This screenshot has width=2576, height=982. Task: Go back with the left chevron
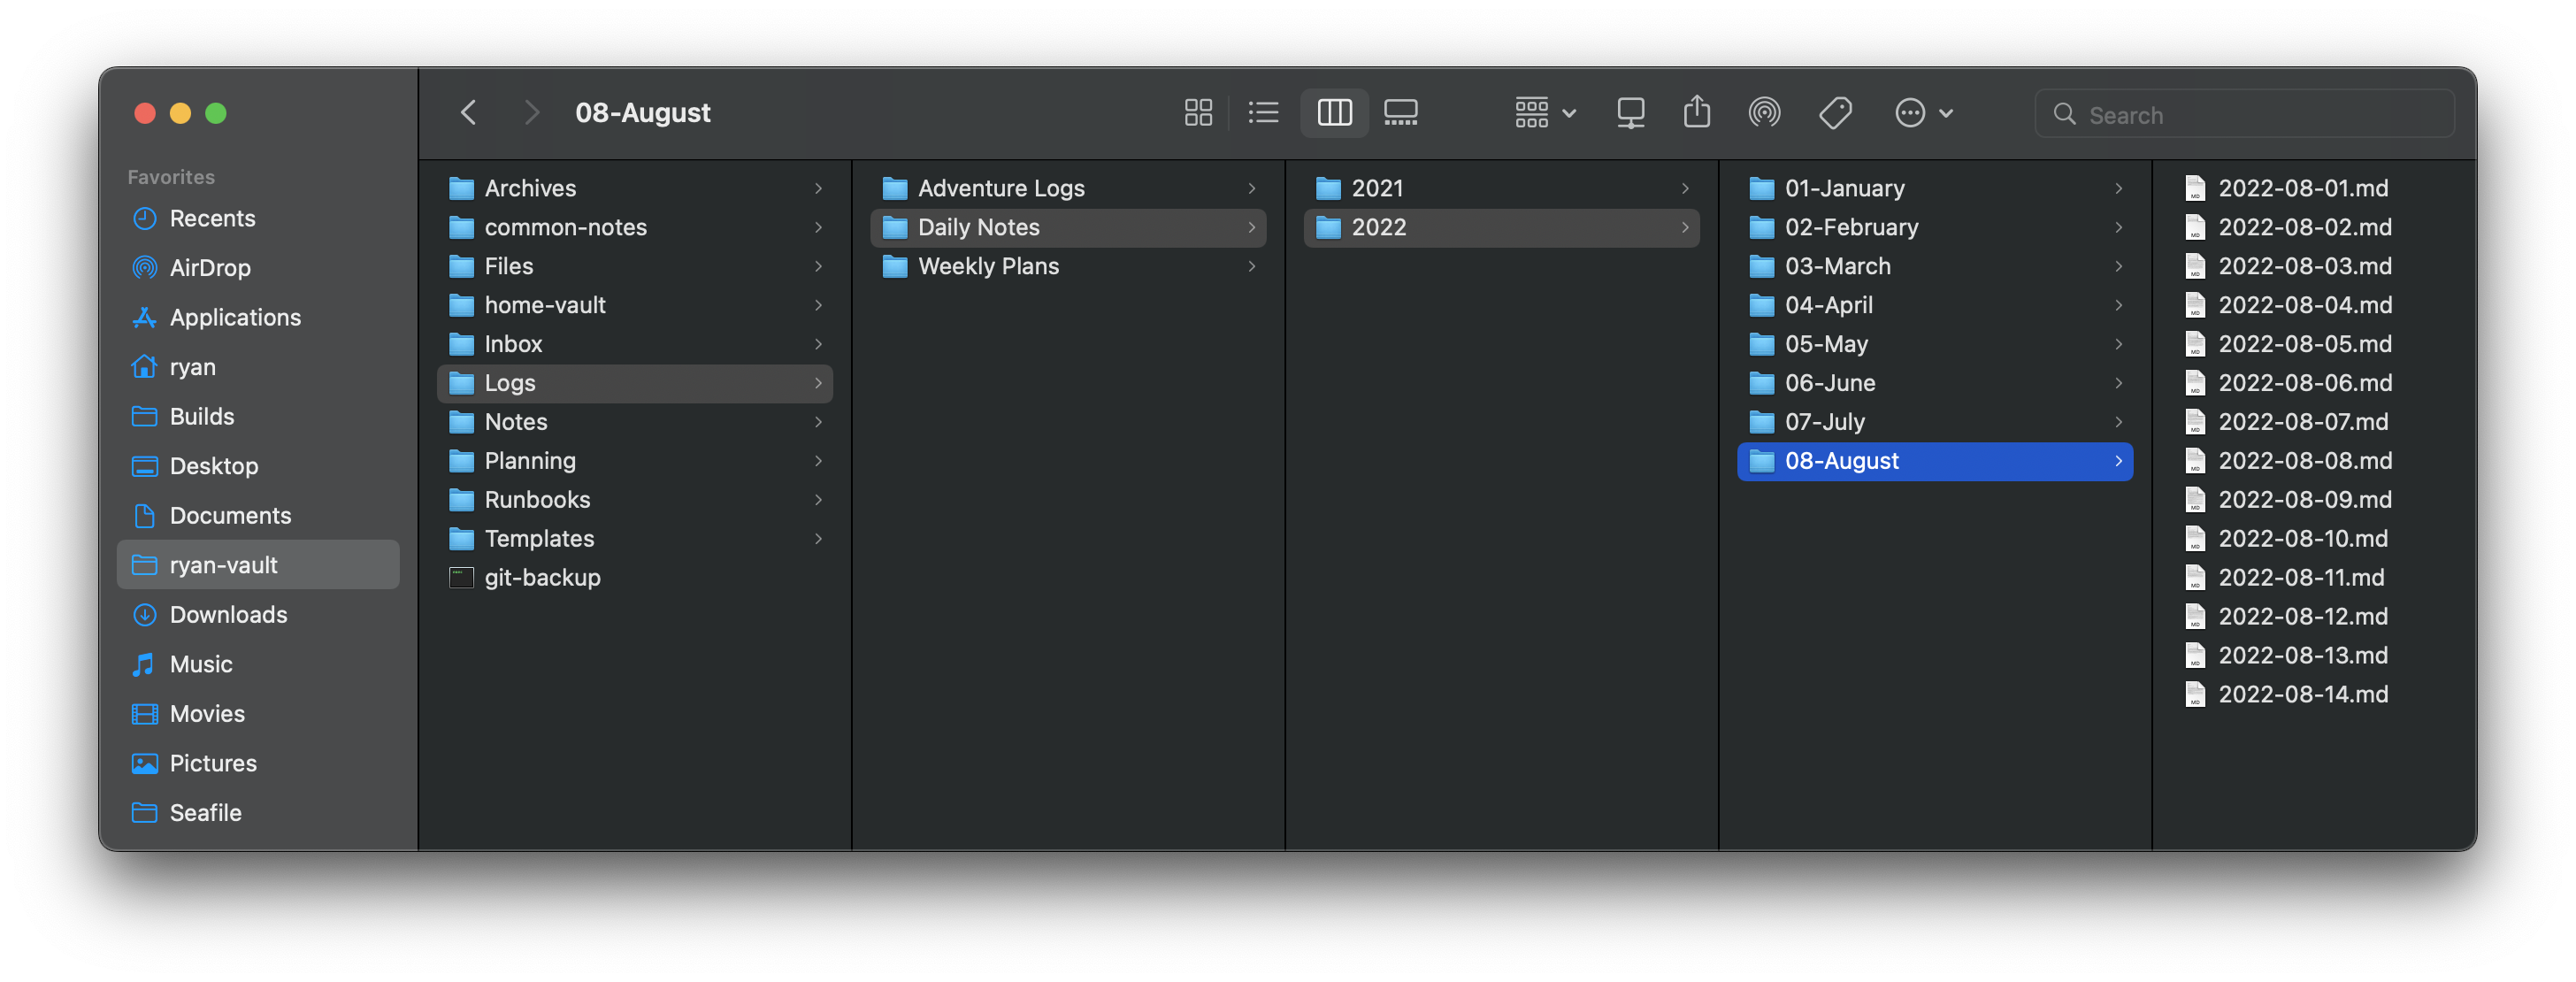click(468, 113)
